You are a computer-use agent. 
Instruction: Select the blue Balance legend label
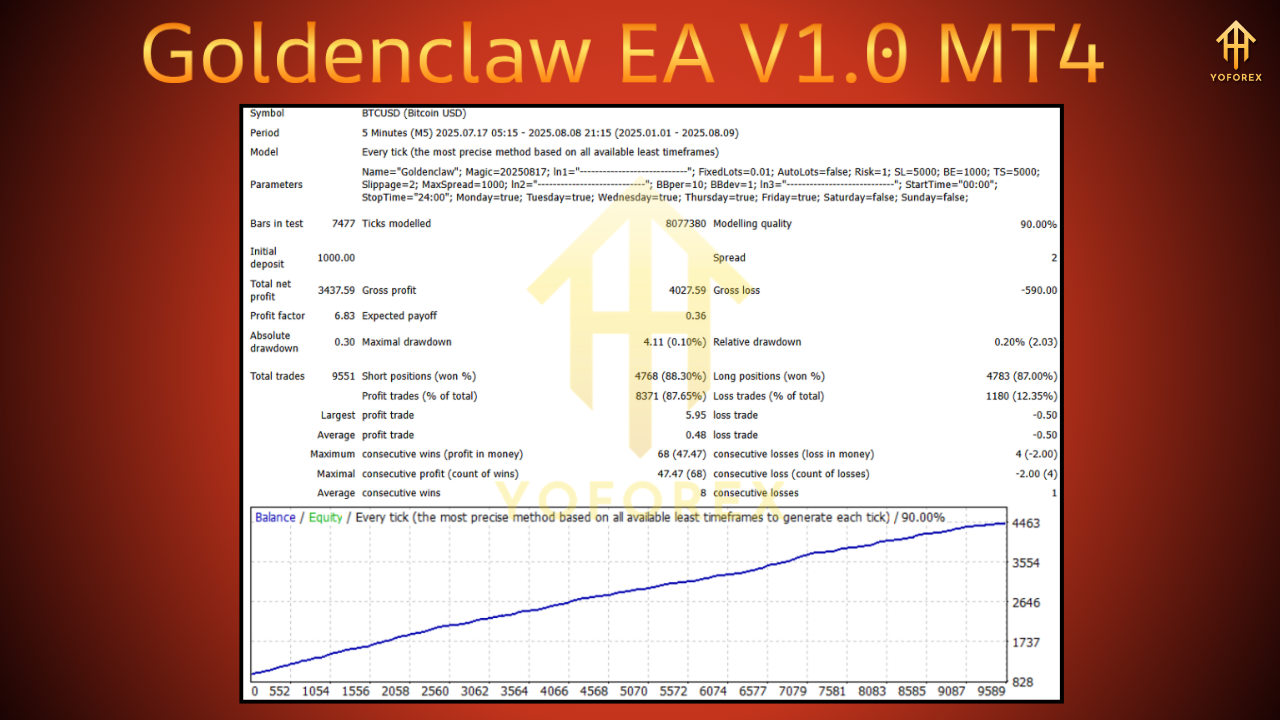click(x=274, y=517)
